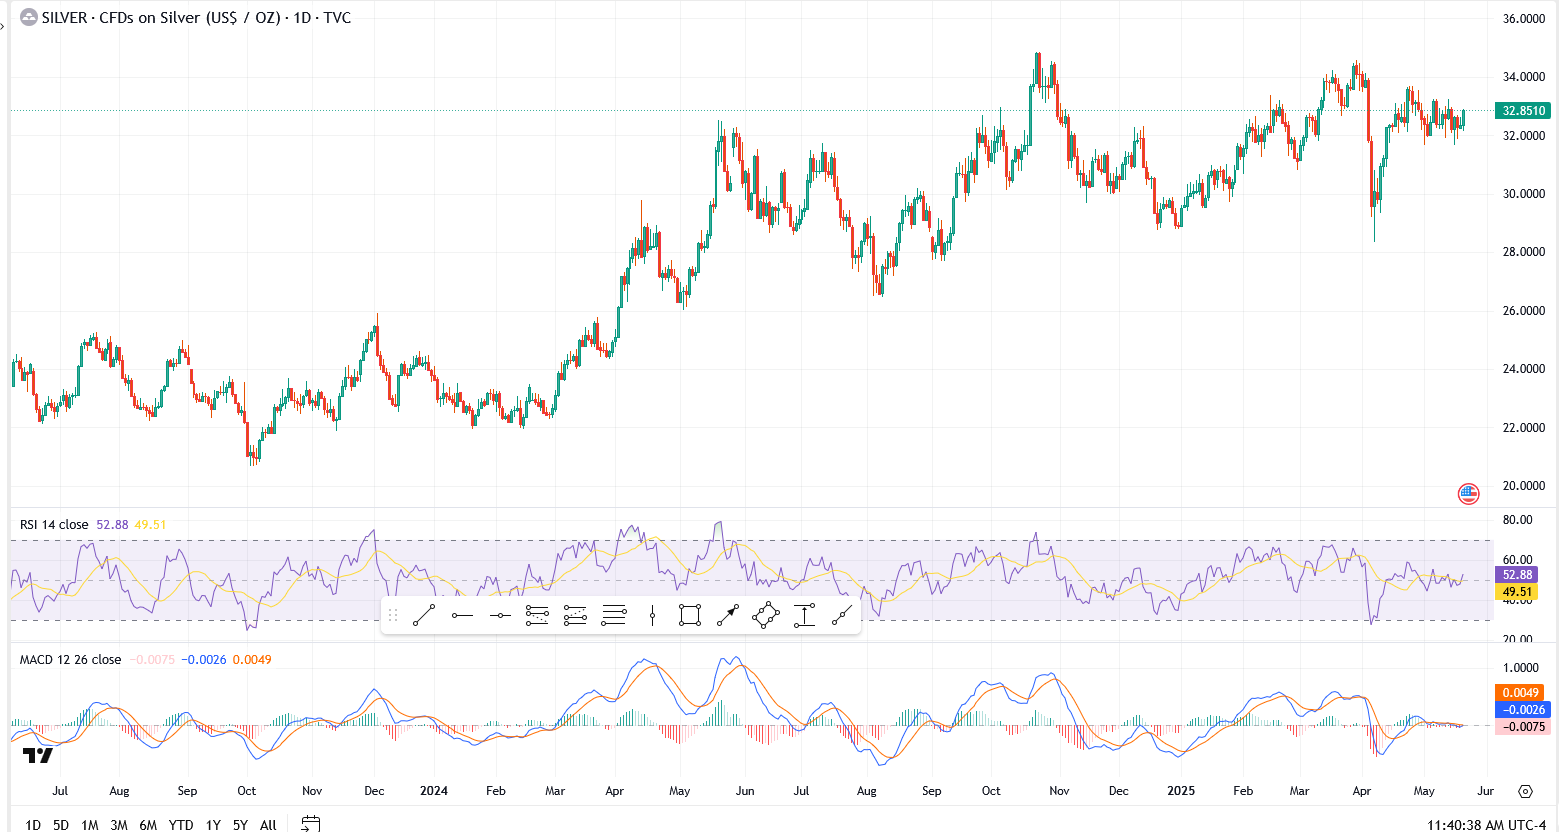Click the US flag market session icon
This screenshot has width=1559, height=832.
(1467, 493)
